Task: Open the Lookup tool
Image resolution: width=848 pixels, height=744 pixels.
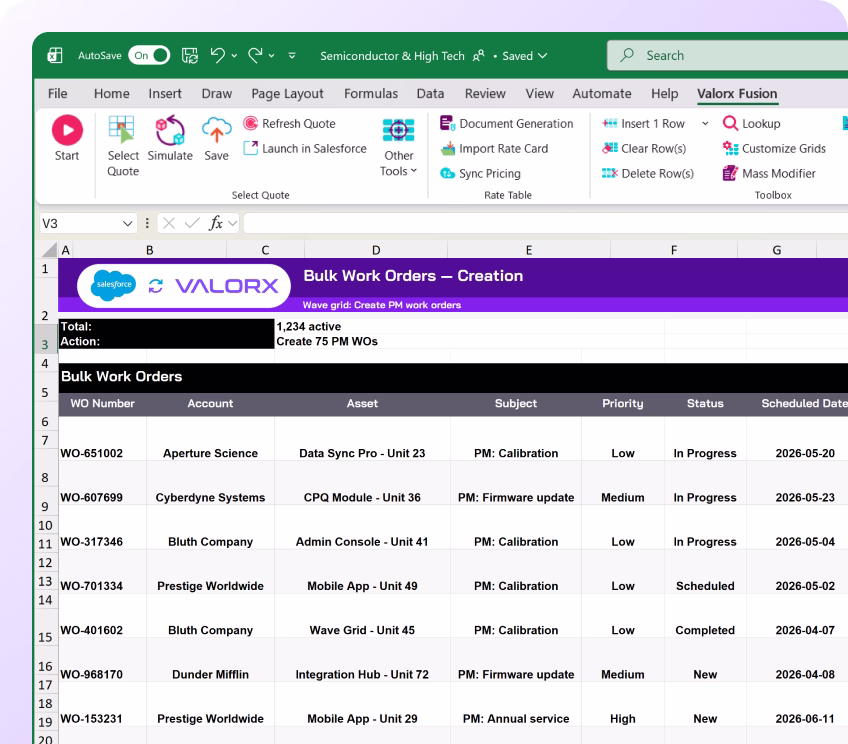Action: point(752,123)
